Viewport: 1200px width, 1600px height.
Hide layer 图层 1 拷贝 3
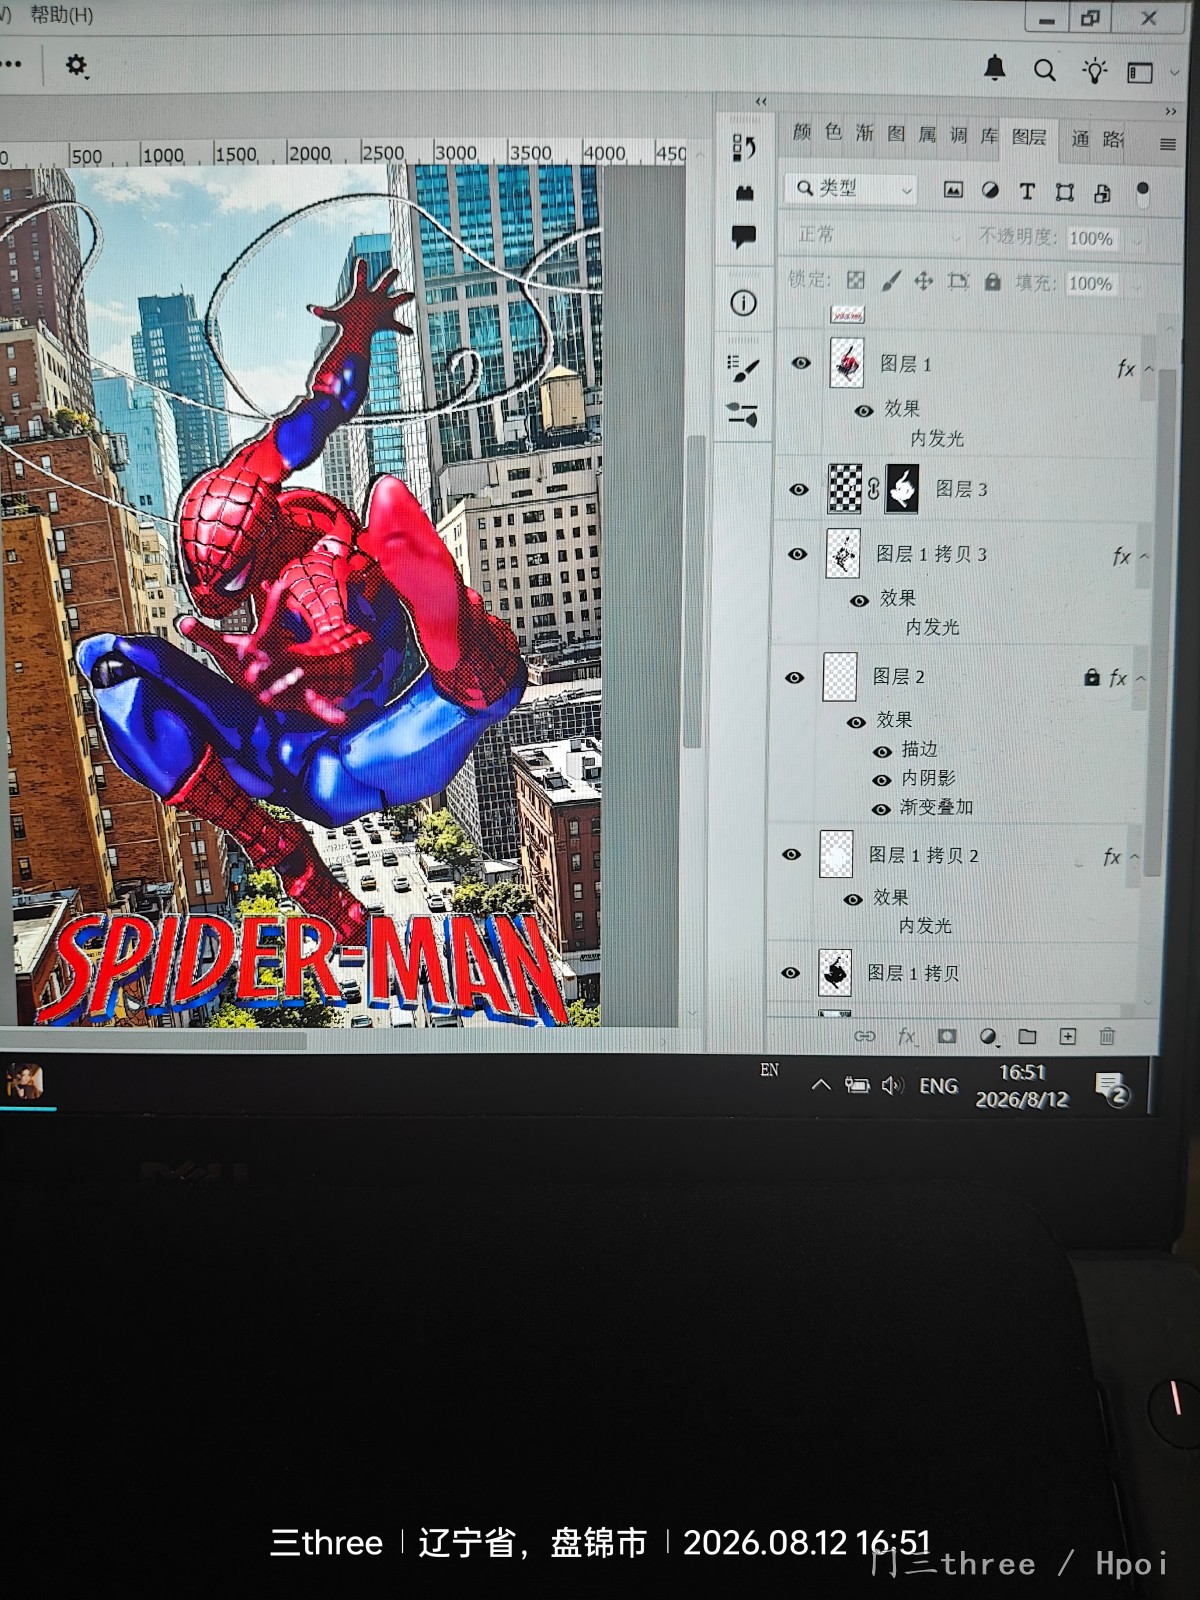797,554
